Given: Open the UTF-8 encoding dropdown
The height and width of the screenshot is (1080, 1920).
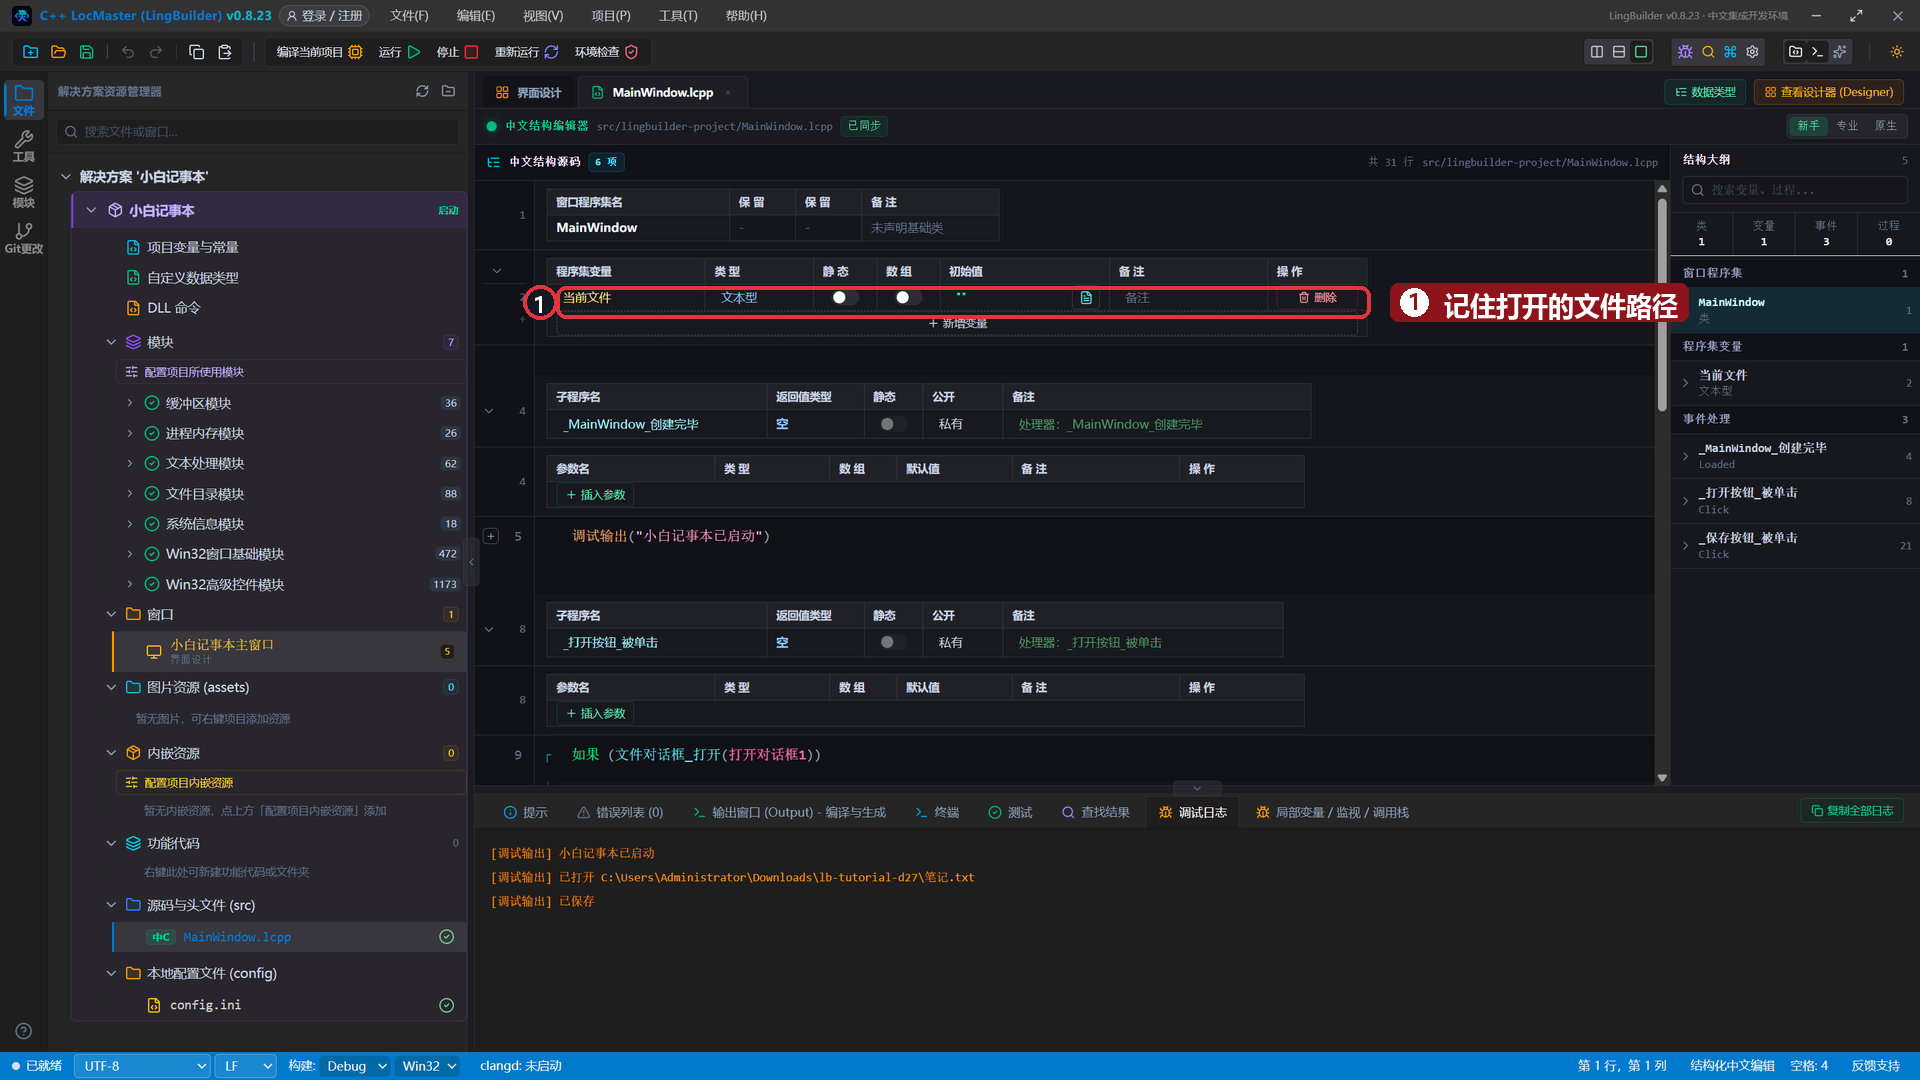Looking at the screenshot, I should click(x=142, y=1066).
